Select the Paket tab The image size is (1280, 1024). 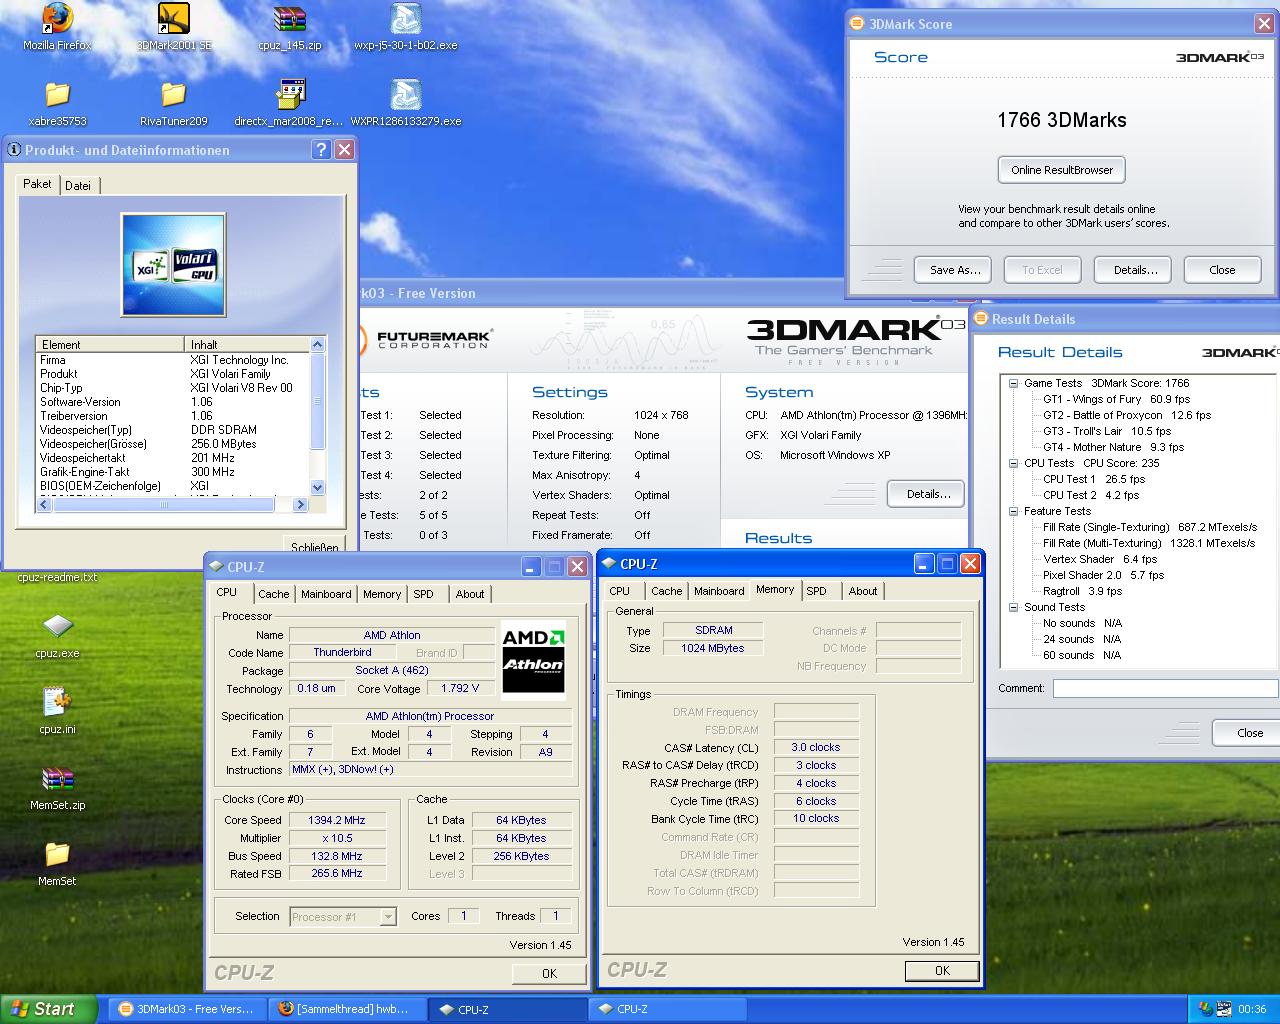(x=37, y=184)
